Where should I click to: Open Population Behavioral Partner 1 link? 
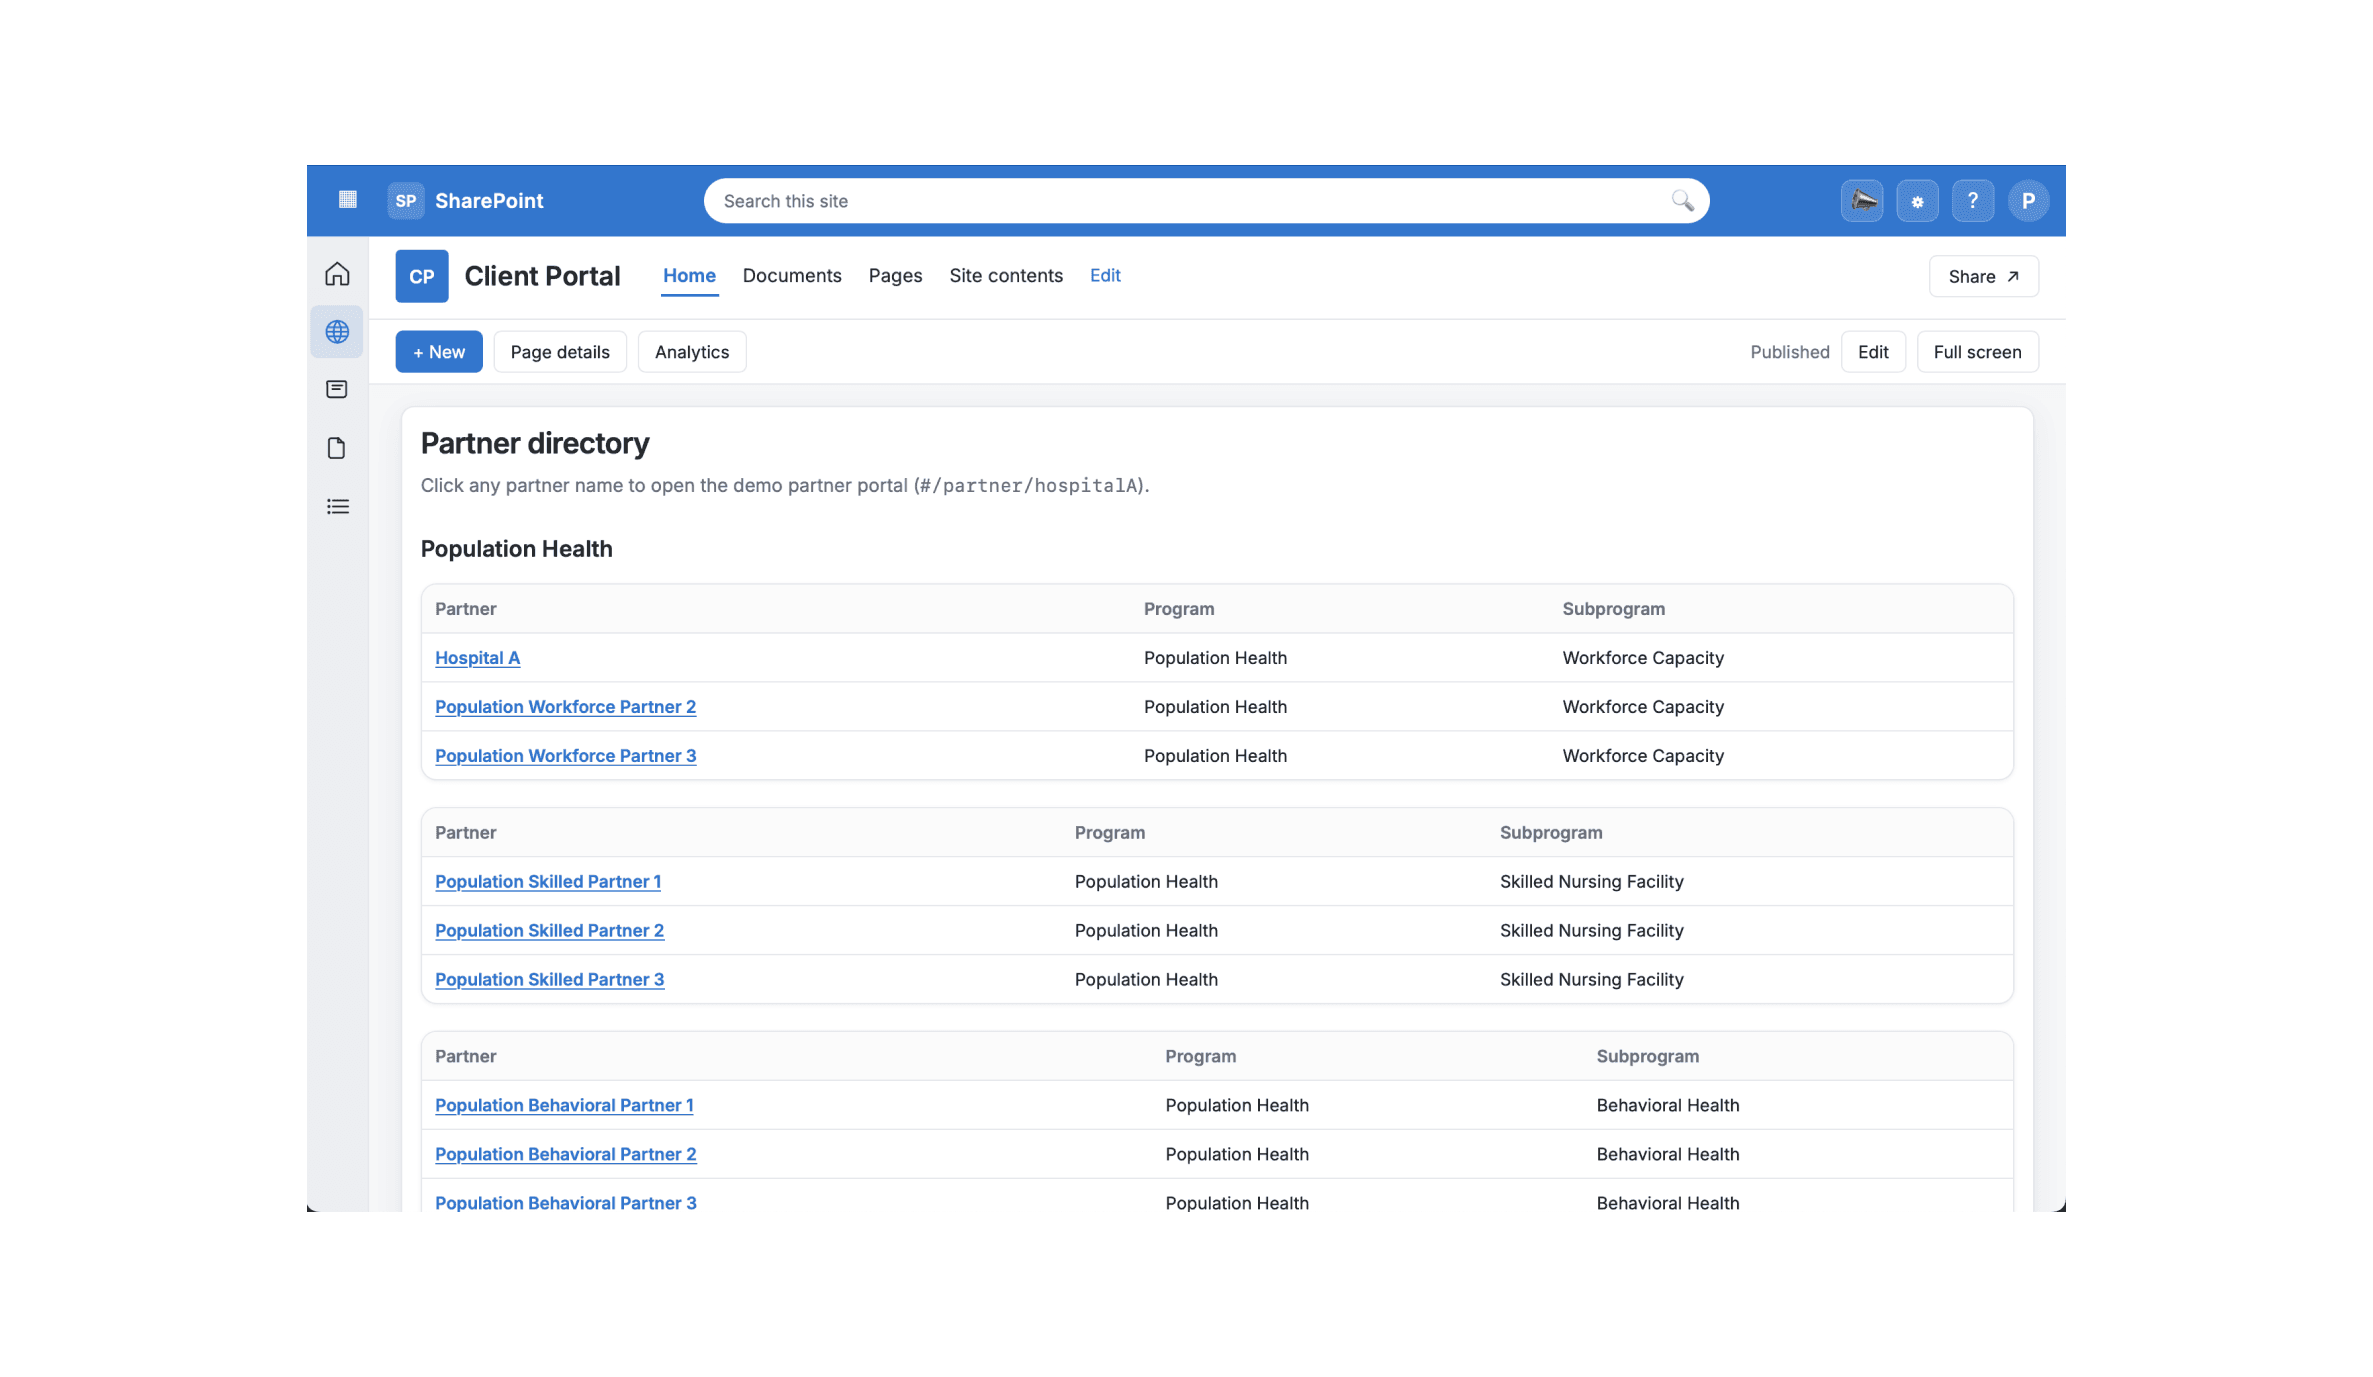coord(564,1106)
